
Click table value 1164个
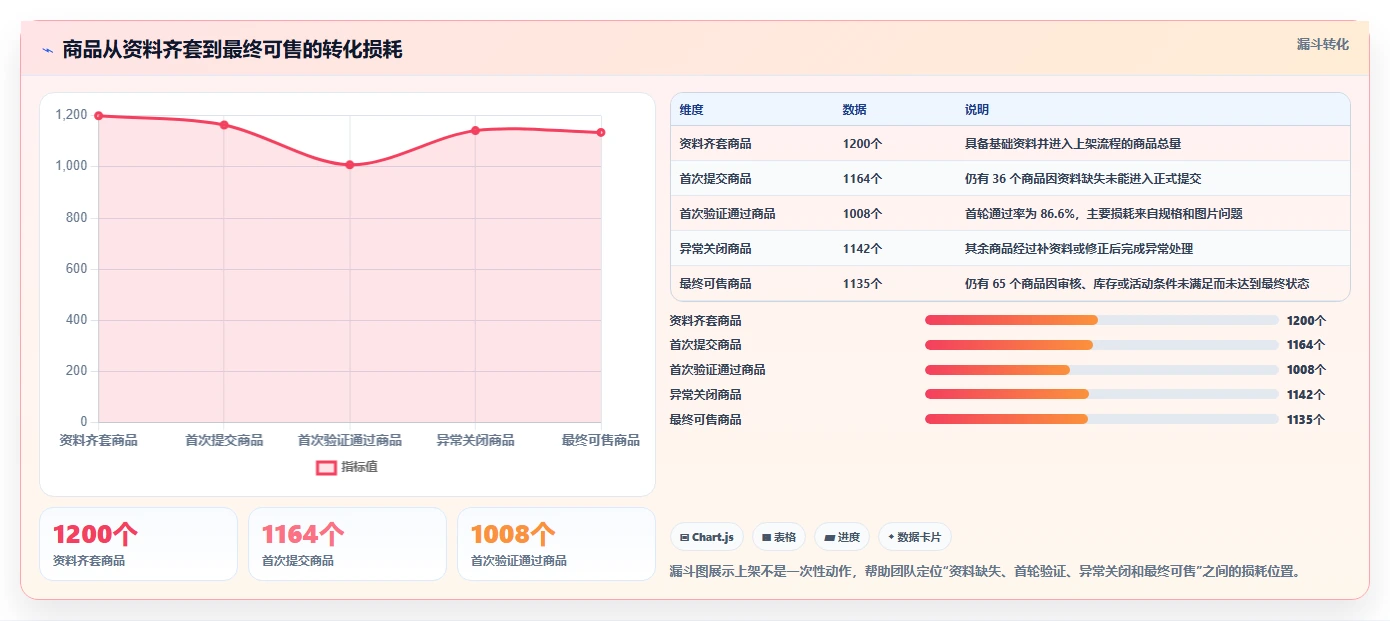point(862,179)
